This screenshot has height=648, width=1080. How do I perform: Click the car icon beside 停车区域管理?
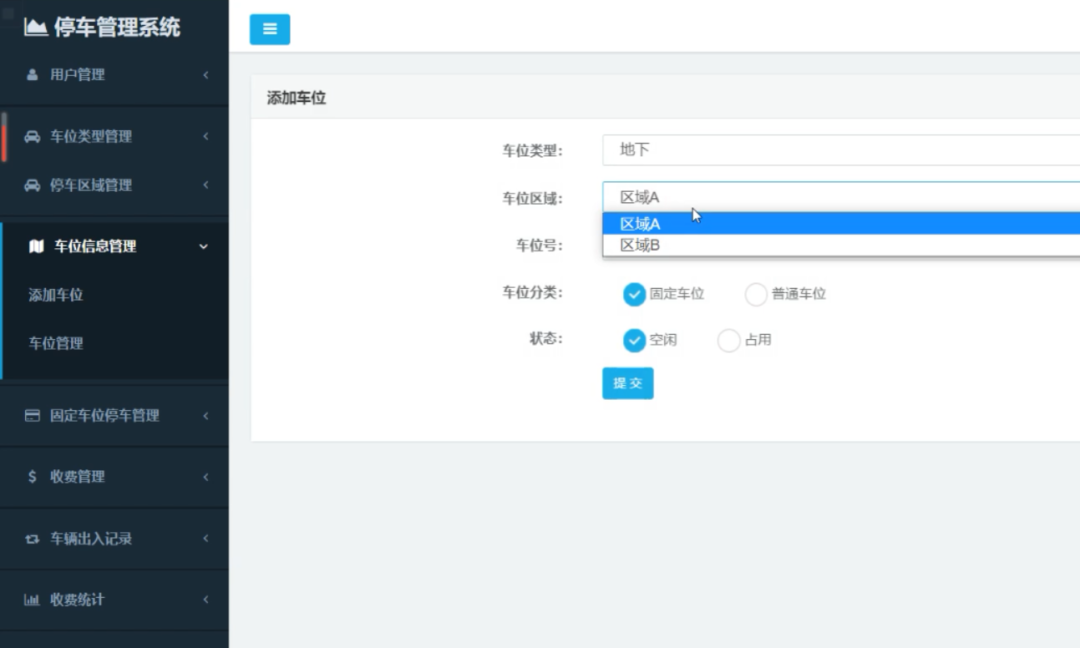(32, 185)
